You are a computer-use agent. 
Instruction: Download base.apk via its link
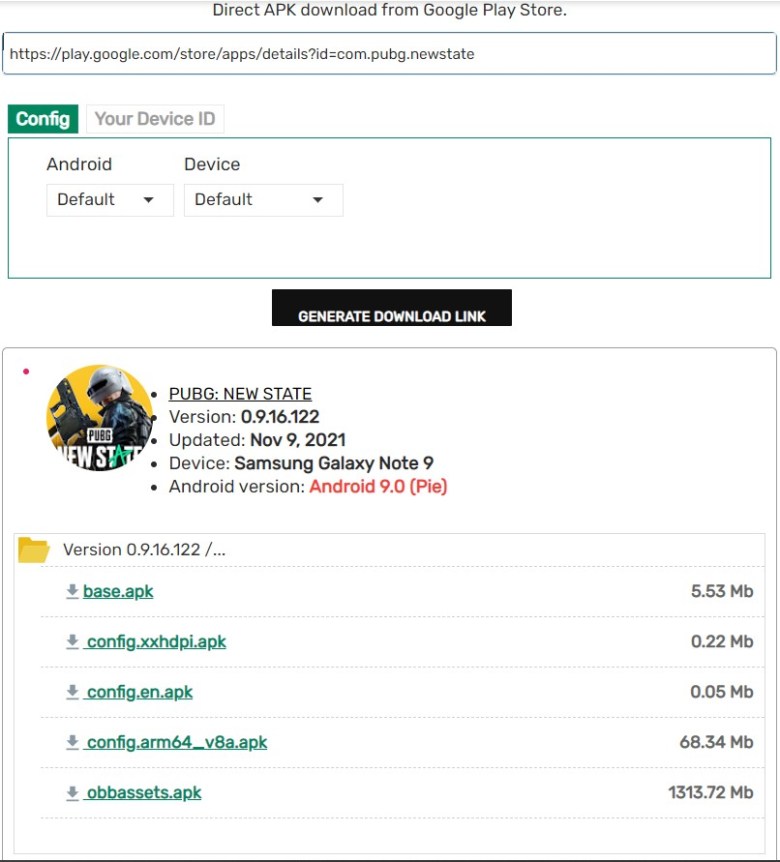[118, 592]
